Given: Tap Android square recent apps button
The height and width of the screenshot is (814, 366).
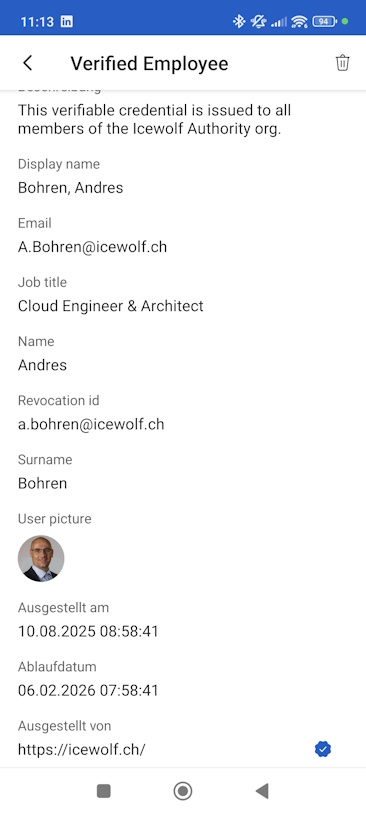Looking at the screenshot, I should click(104, 791).
